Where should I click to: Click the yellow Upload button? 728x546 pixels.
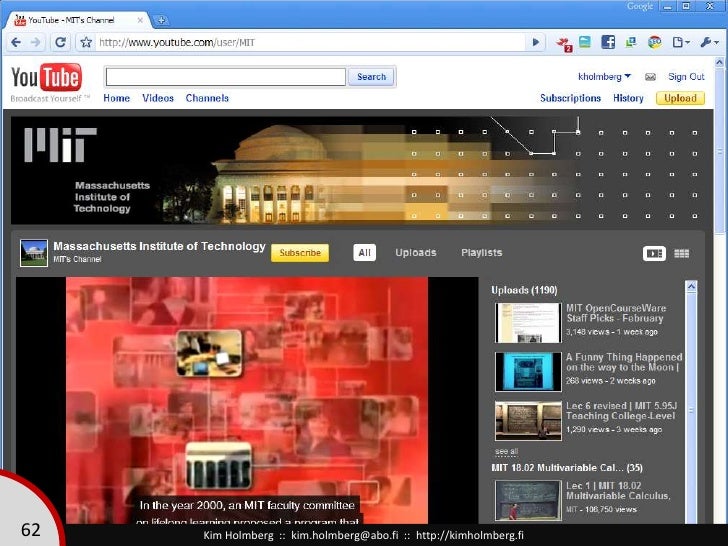click(x=680, y=98)
